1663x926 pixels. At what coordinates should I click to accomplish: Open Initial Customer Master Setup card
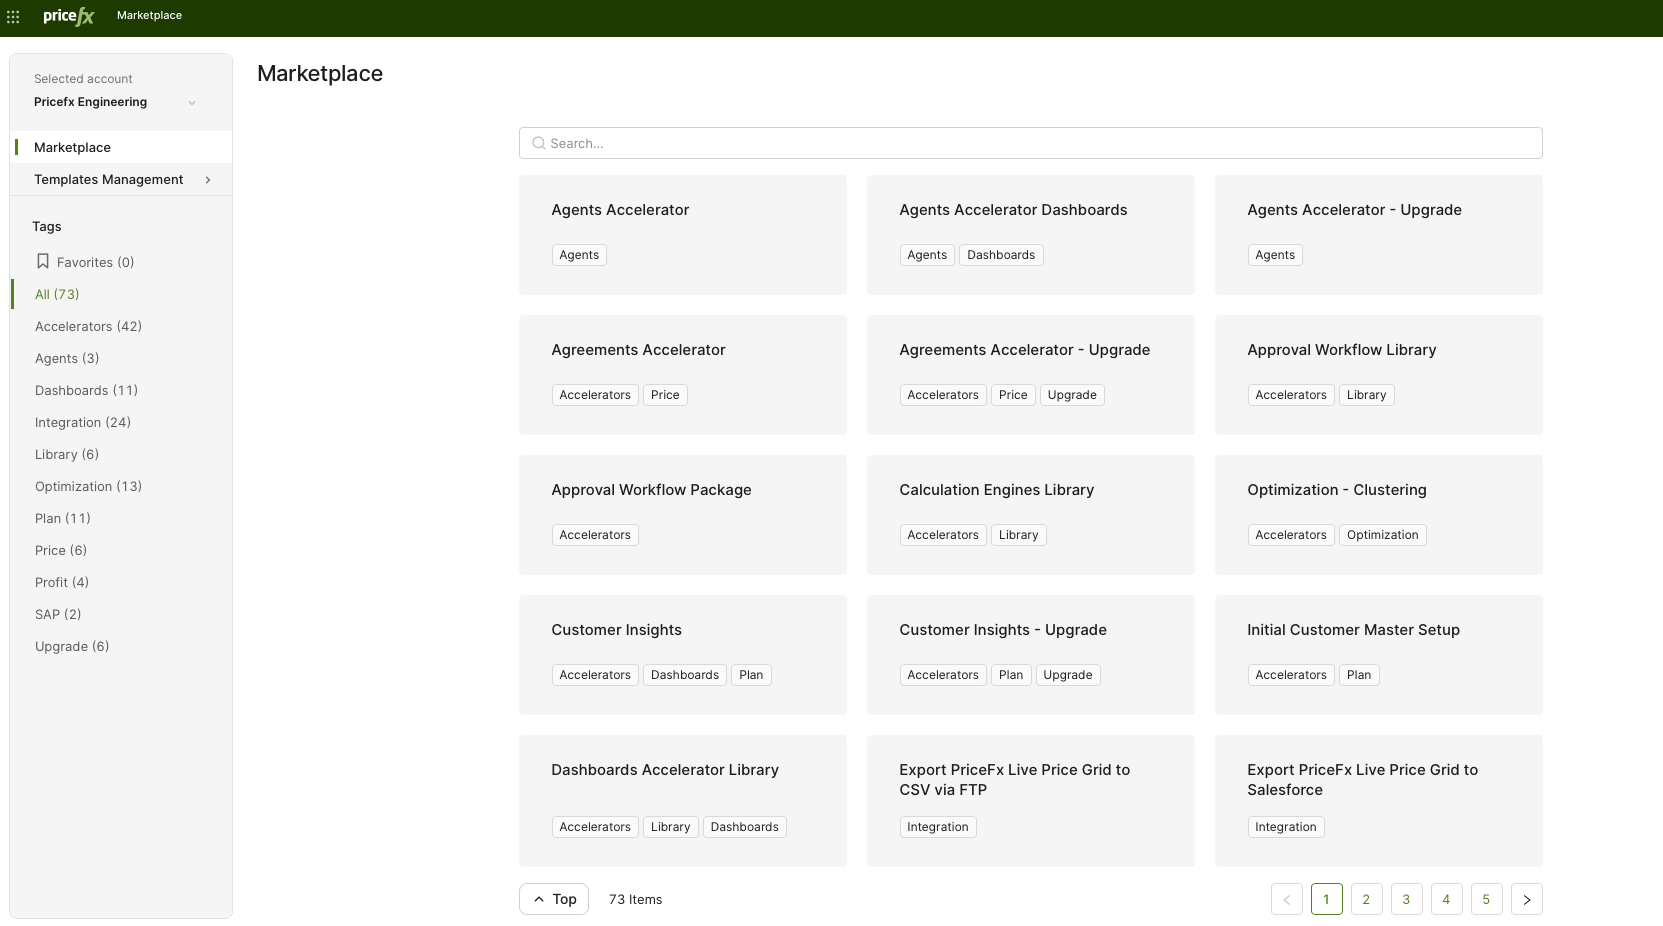click(x=1379, y=655)
